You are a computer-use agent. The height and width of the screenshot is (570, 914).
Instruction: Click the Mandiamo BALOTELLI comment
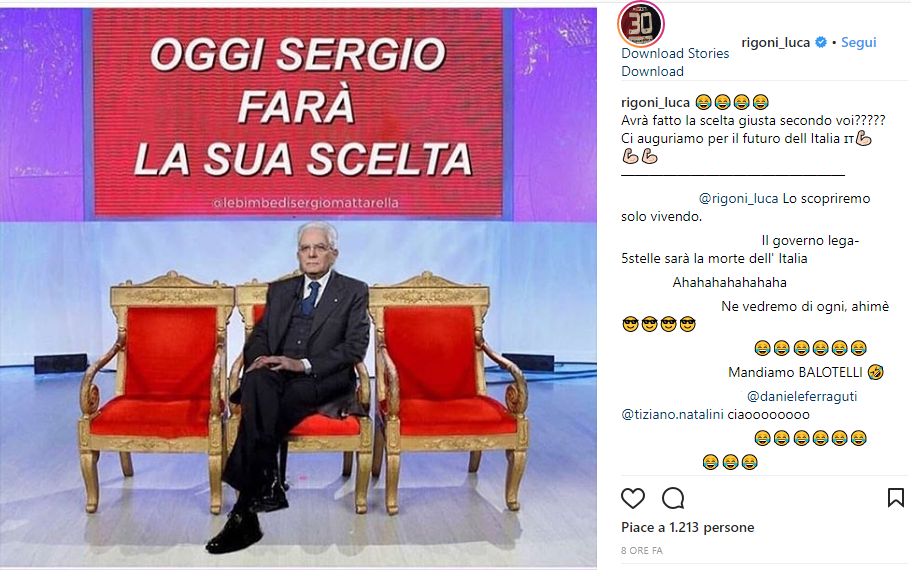[806, 372]
